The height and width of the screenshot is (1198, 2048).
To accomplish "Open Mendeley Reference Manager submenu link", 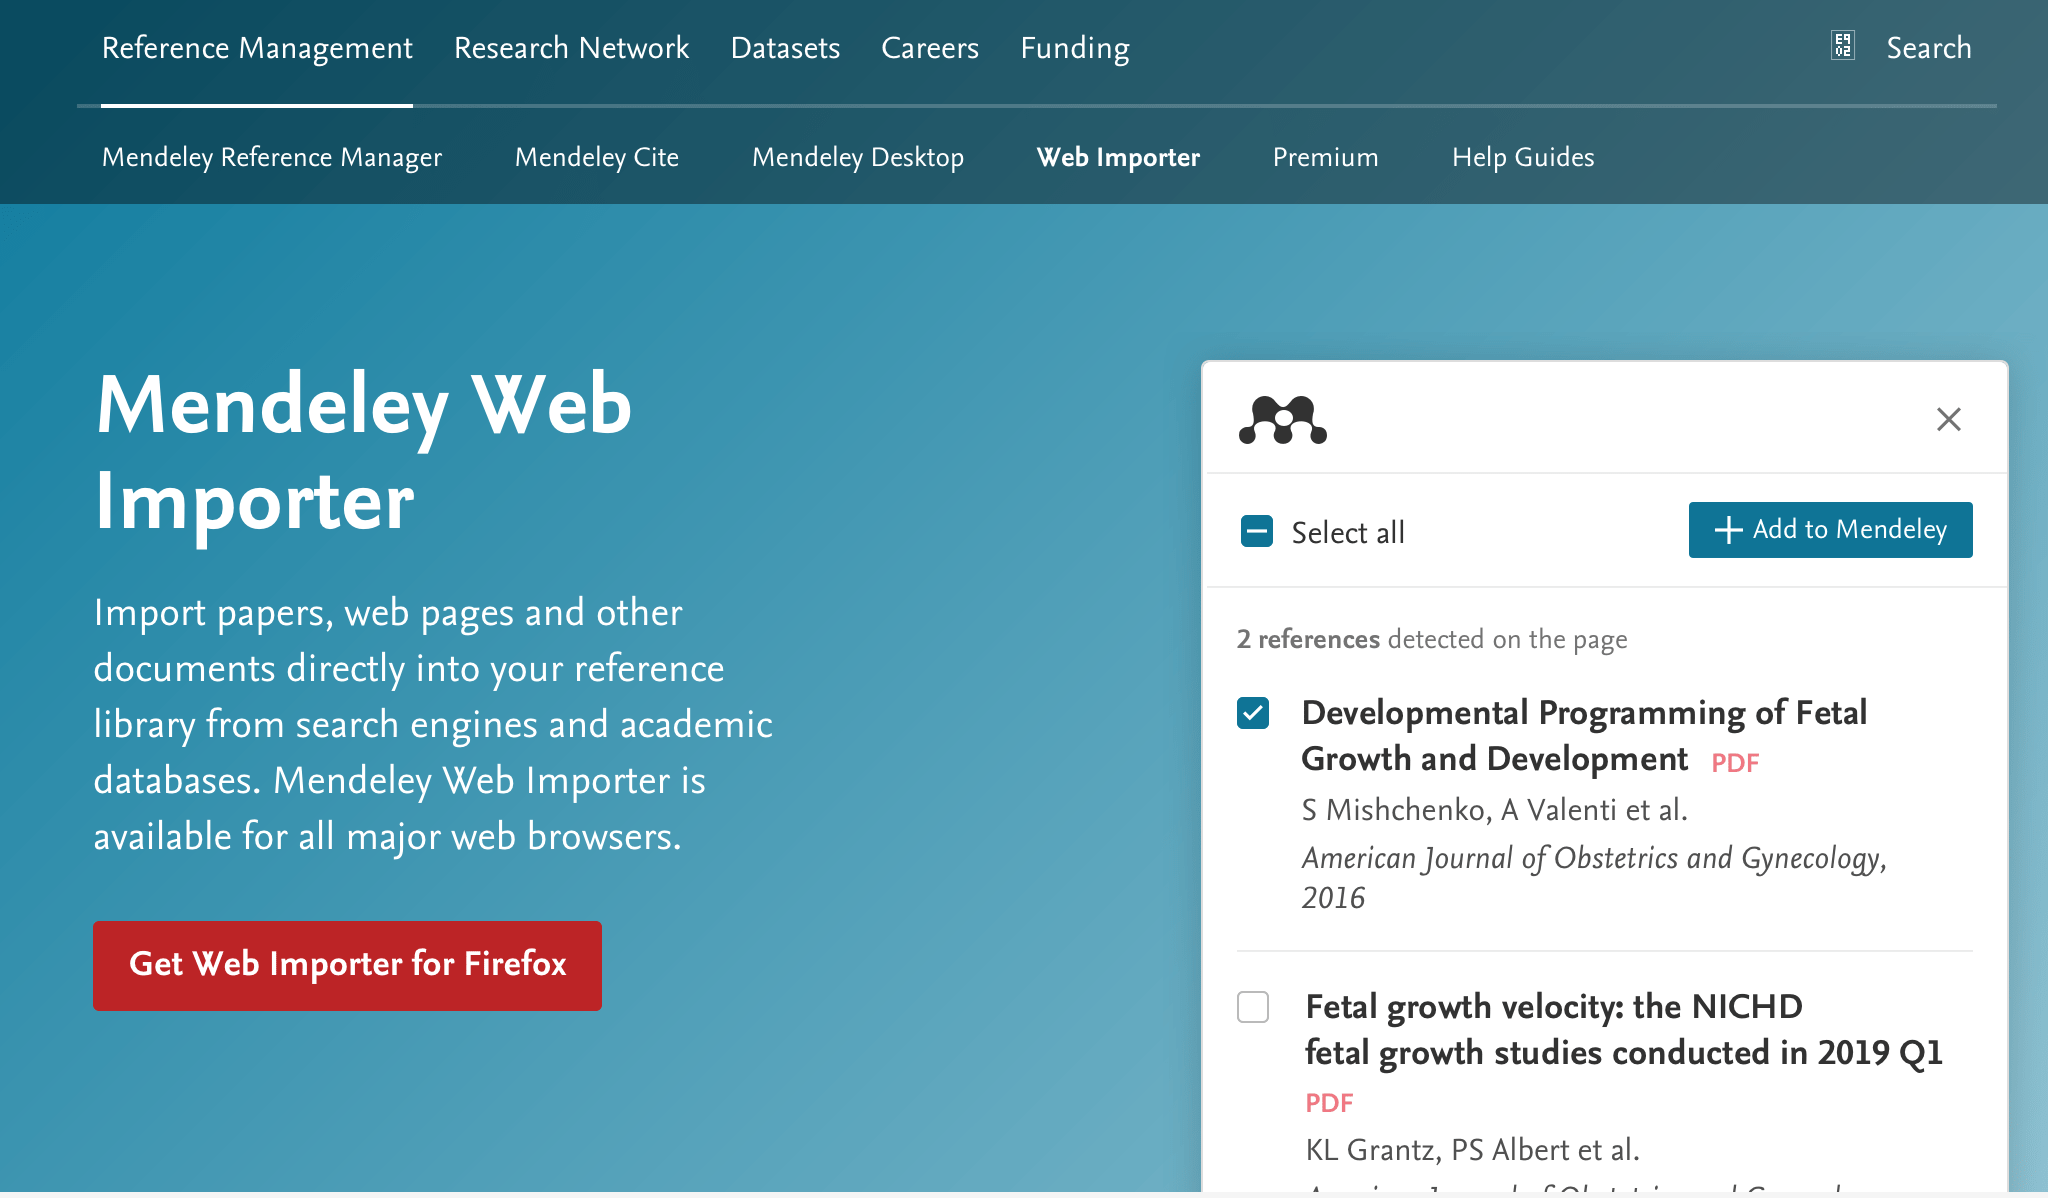I will 272,157.
